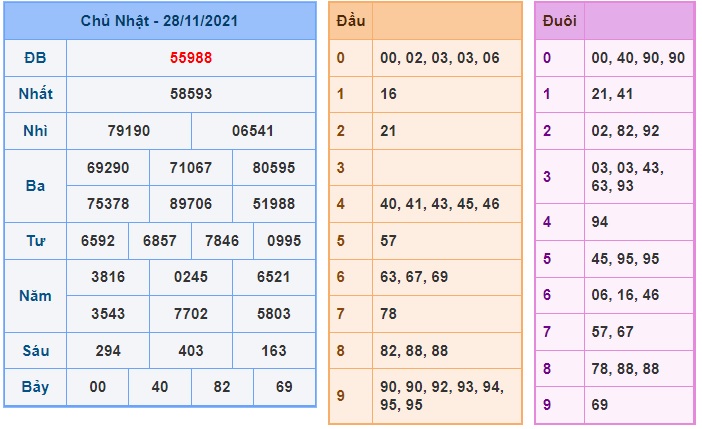This screenshot has width=702, height=429.
Task: Select Năm prize number 0245
Action: [191, 277]
